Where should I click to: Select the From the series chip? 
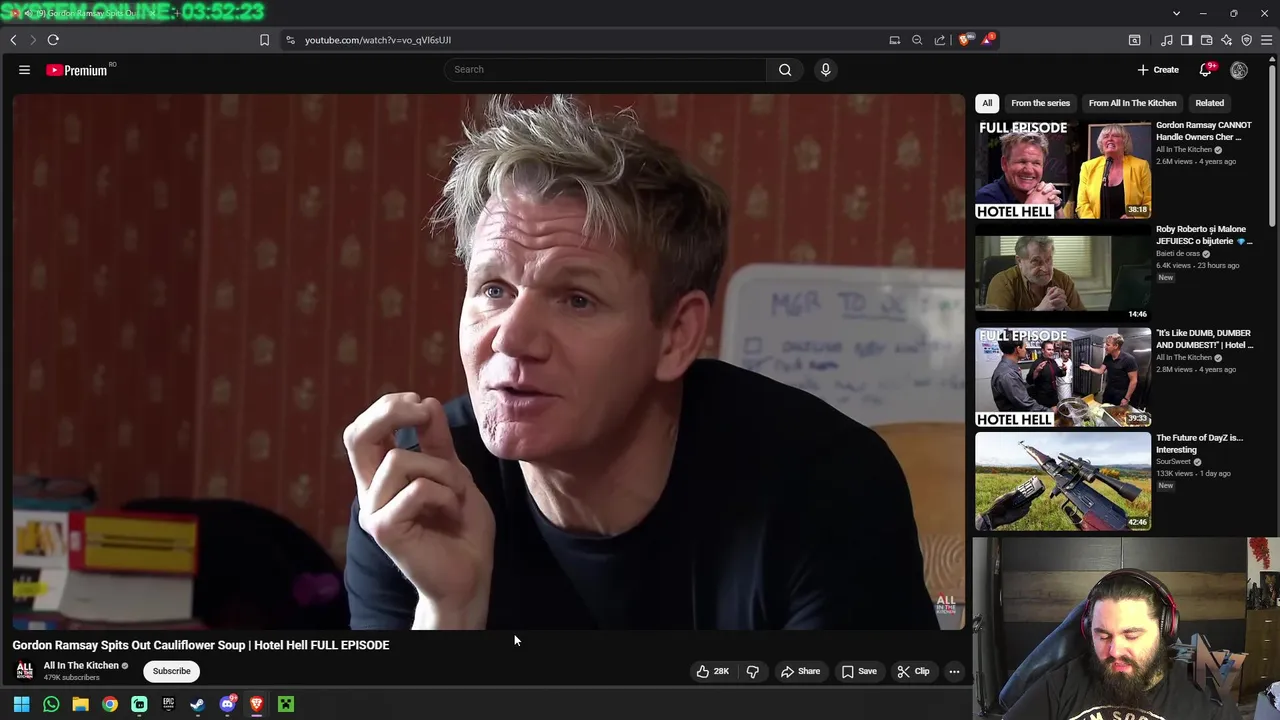pyautogui.click(x=1040, y=103)
